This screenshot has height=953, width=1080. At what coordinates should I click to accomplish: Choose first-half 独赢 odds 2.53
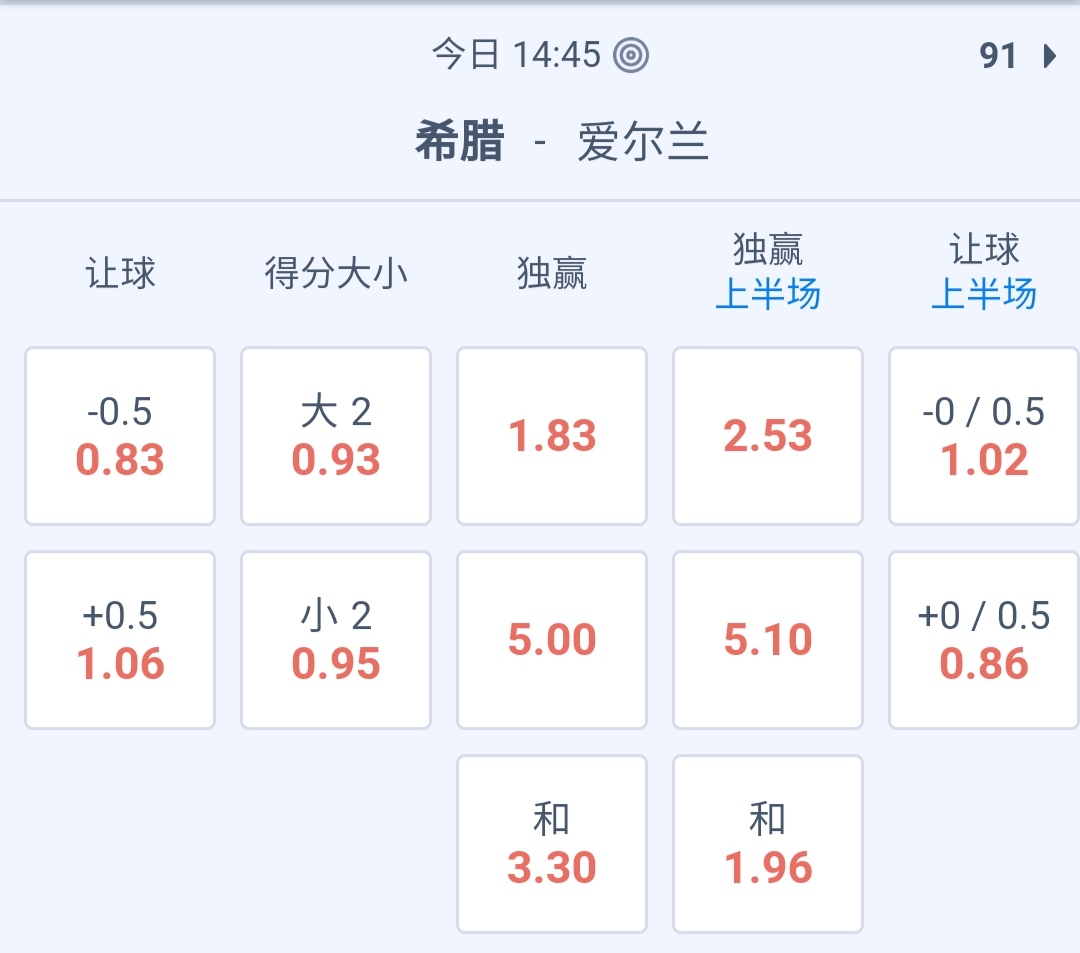click(x=768, y=436)
